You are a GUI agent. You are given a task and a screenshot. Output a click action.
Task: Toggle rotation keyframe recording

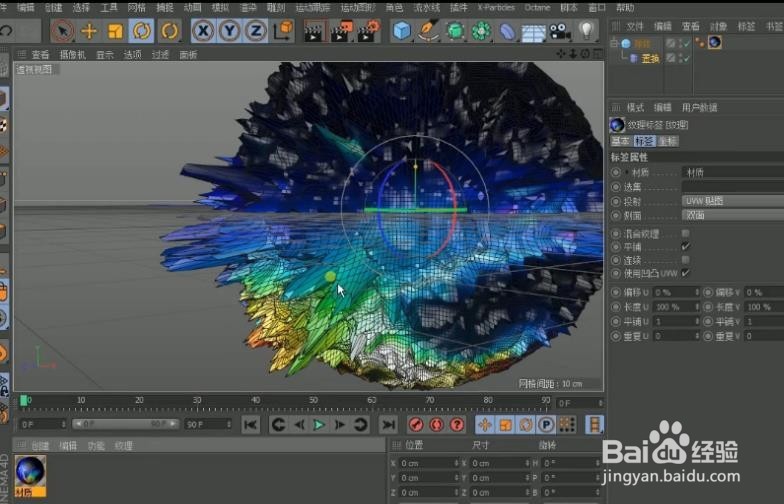point(526,424)
